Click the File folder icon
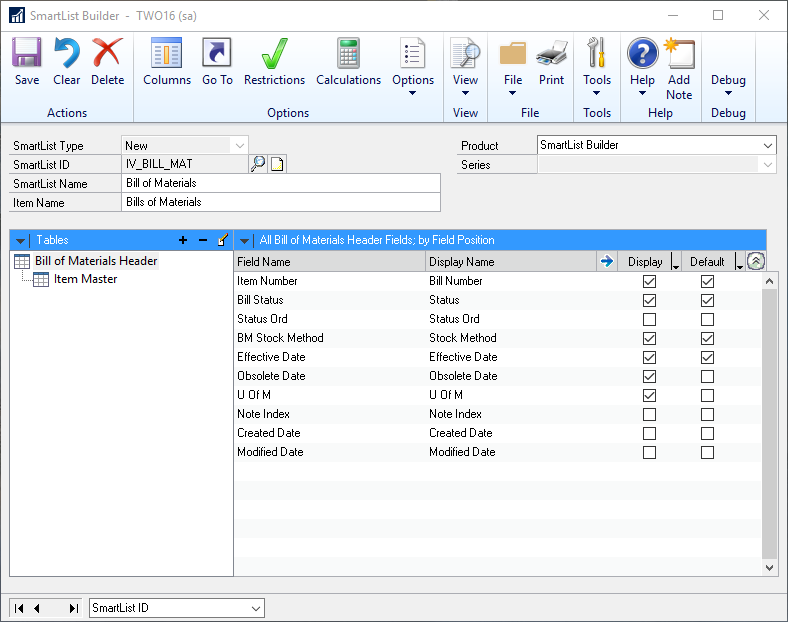 pos(513,53)
